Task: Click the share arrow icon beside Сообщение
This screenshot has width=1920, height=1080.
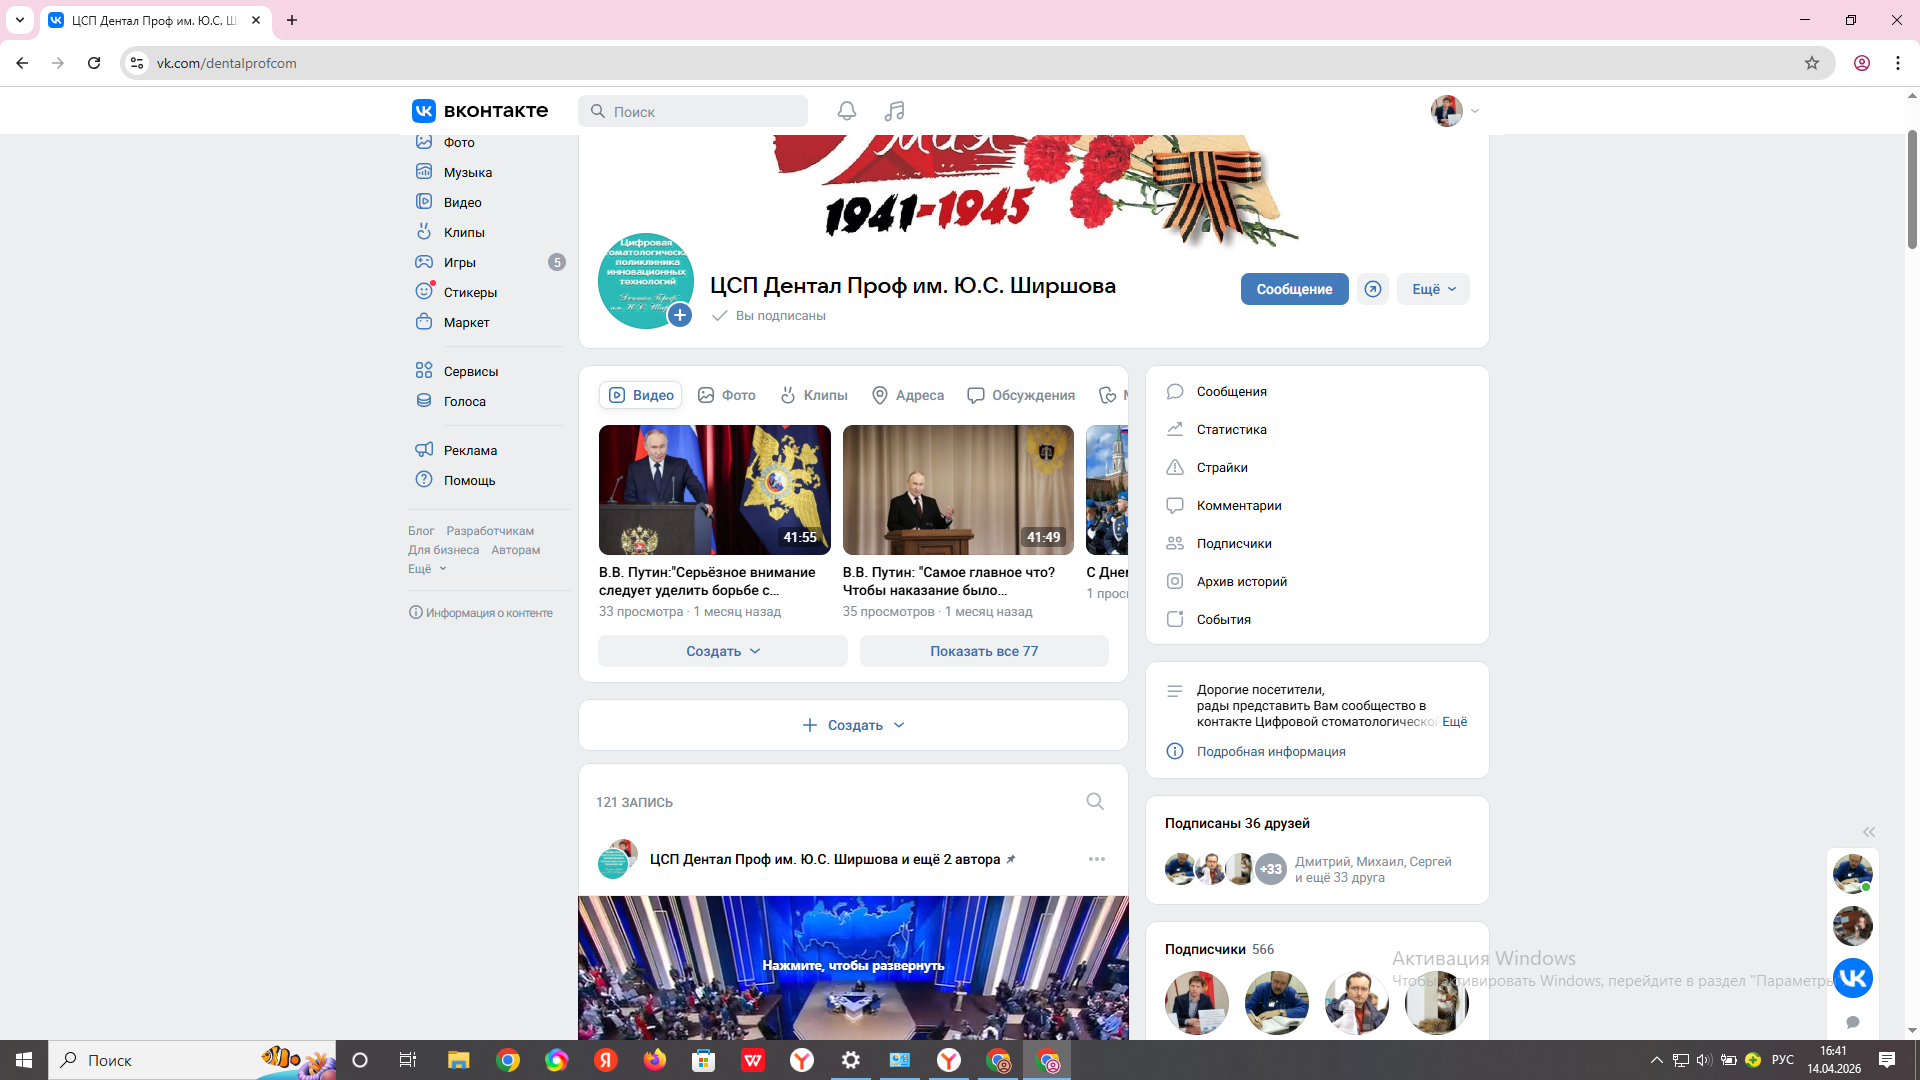Action: point(1373,289)
